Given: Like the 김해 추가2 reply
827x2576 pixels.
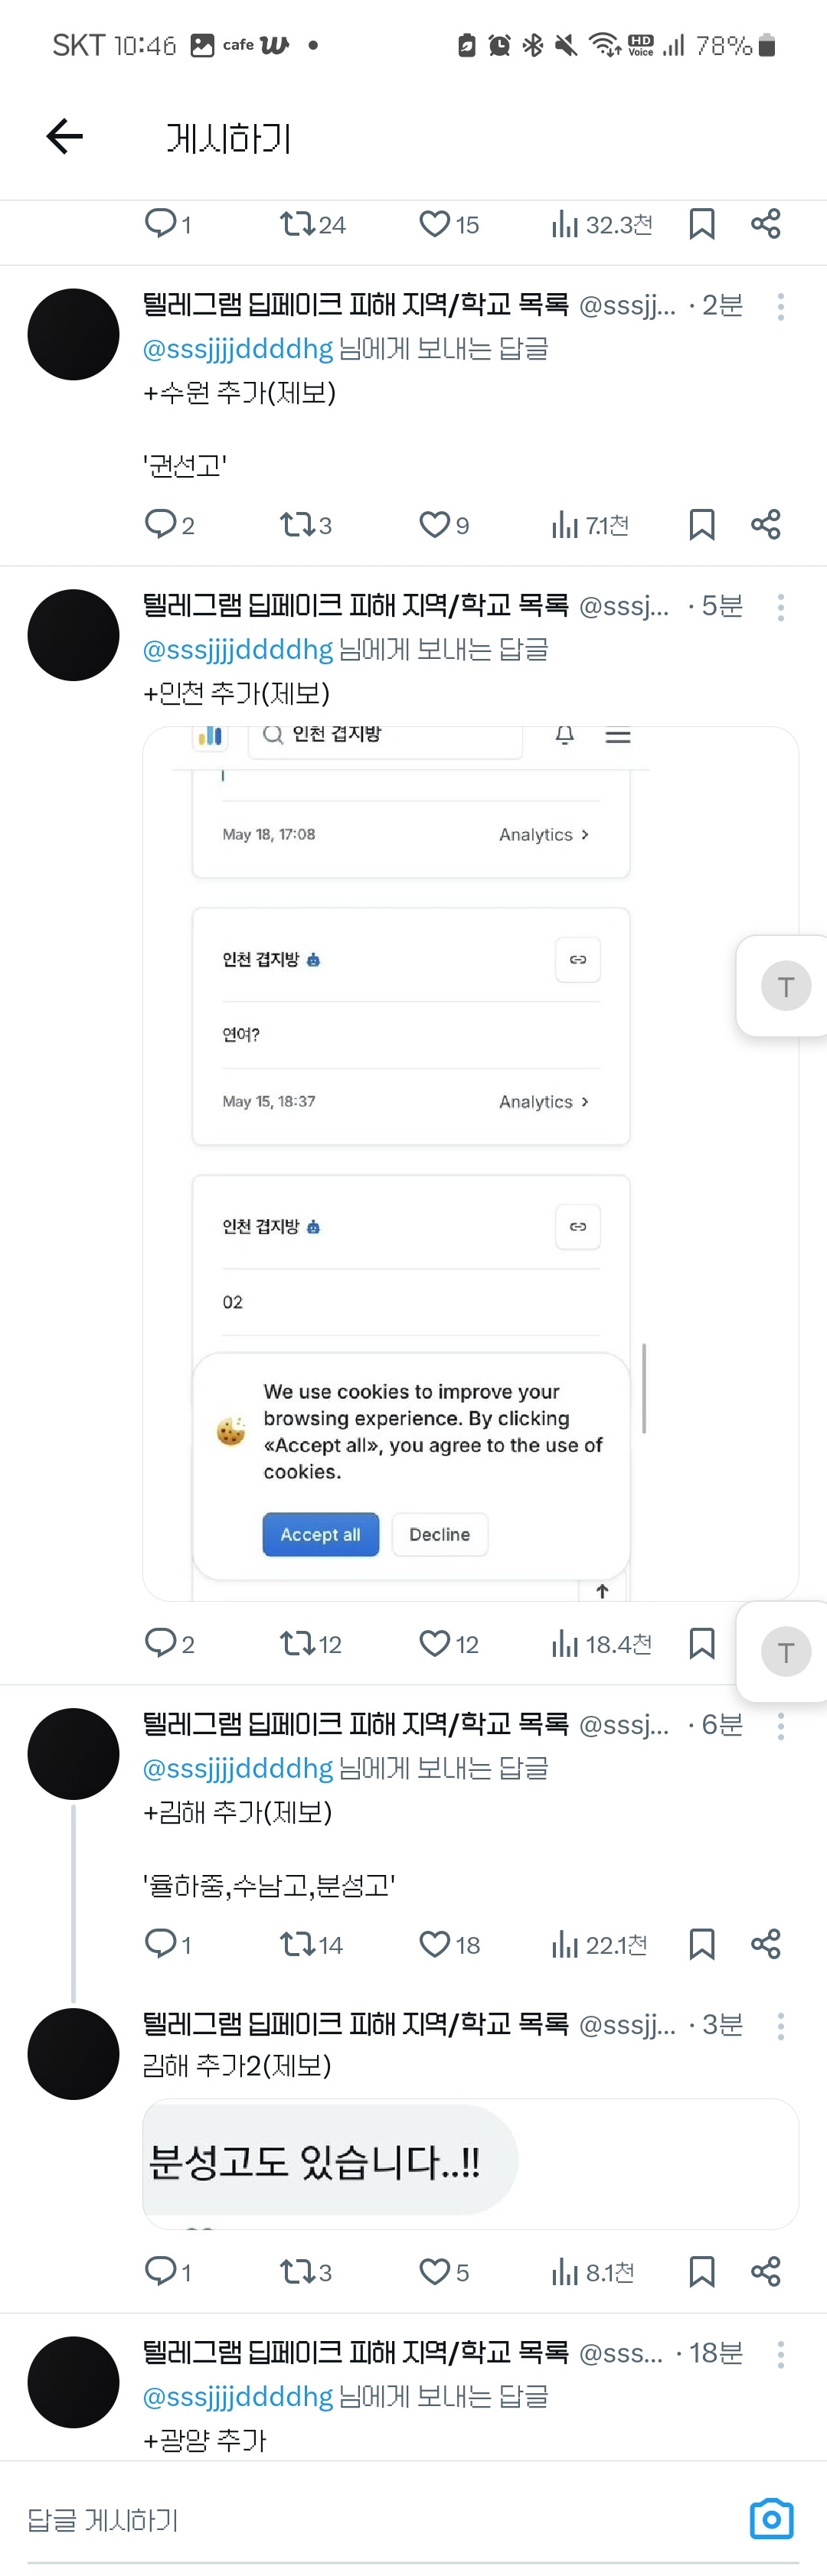Looking at the screenshot, I should (434, 2271).
